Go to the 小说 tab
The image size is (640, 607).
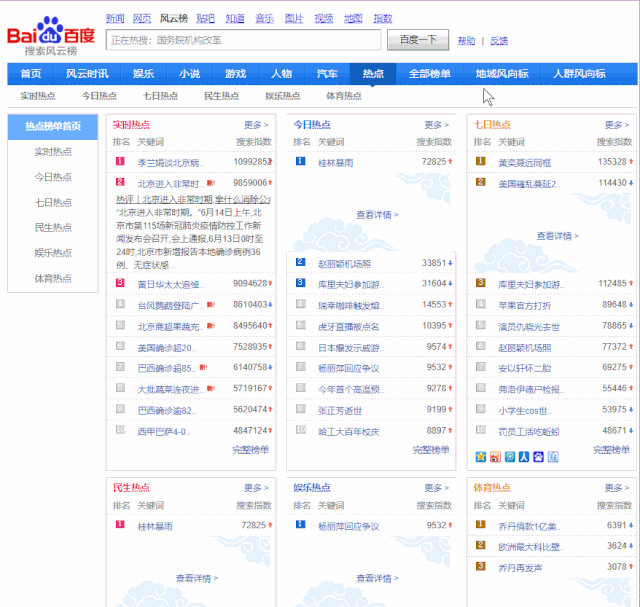[x=189, y=74]
